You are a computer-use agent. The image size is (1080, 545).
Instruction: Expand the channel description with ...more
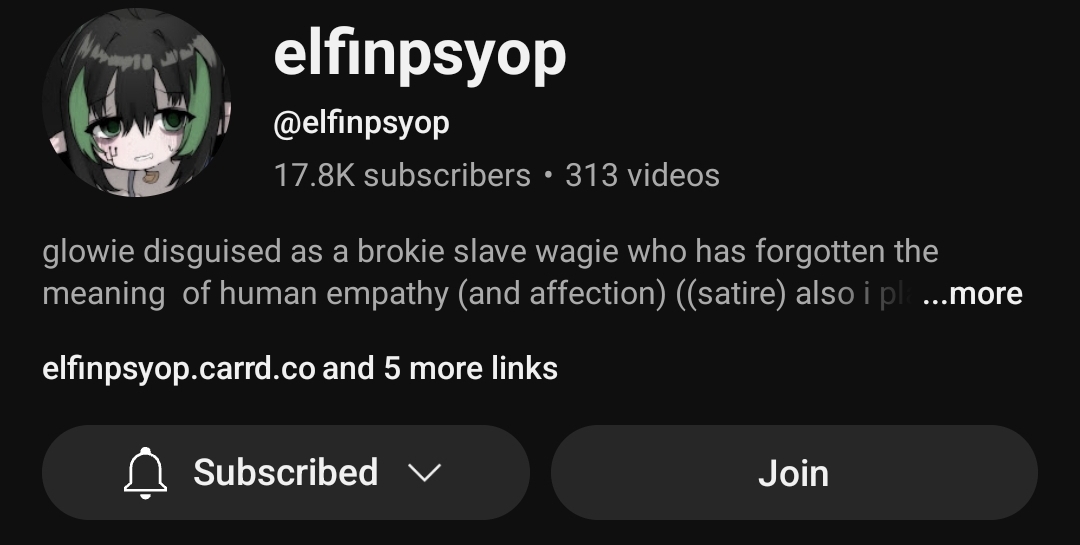tap(972, 294)
